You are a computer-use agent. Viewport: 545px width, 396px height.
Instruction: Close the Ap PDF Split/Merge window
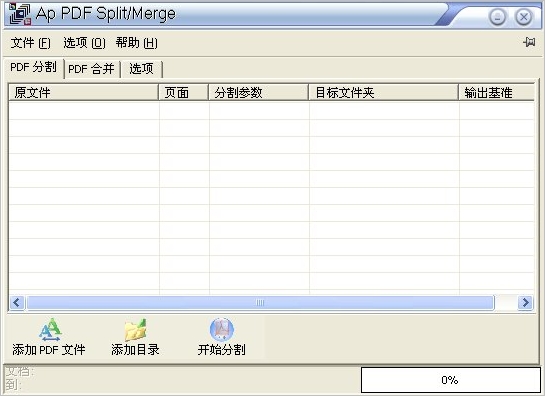tap(523, 17)
